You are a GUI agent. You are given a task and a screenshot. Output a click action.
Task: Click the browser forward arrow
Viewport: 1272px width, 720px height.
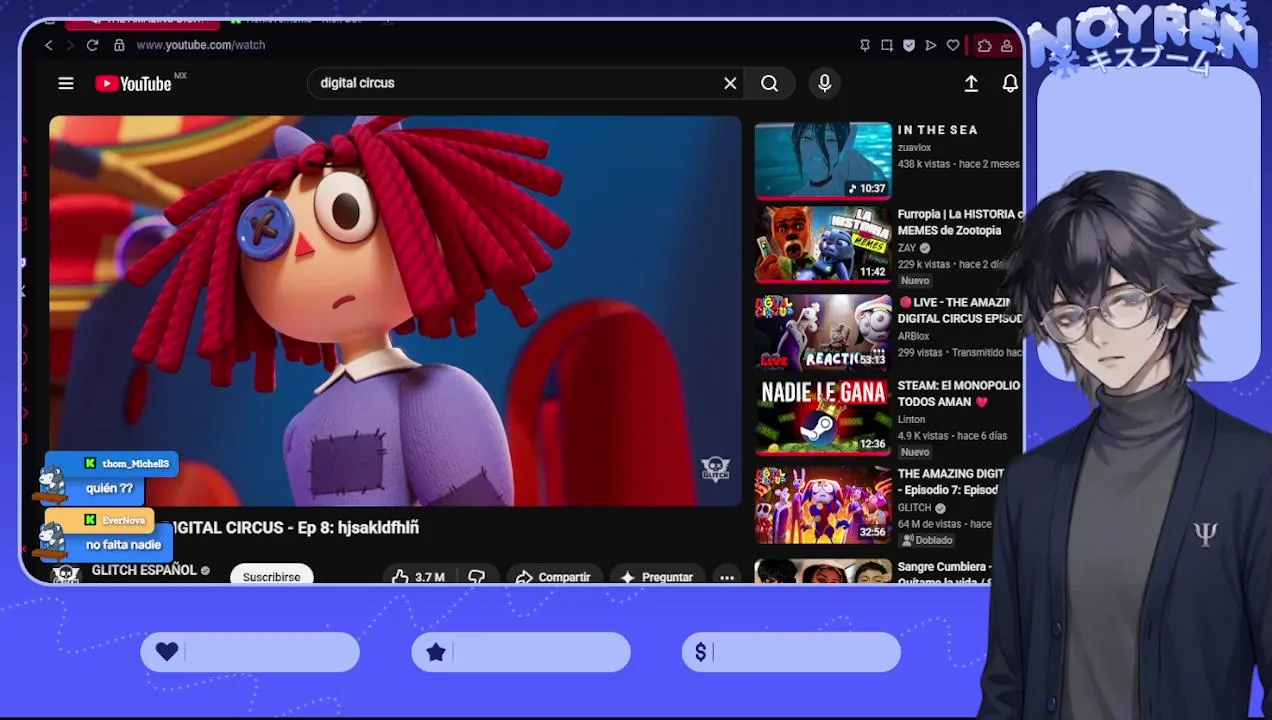click(70, 45)
